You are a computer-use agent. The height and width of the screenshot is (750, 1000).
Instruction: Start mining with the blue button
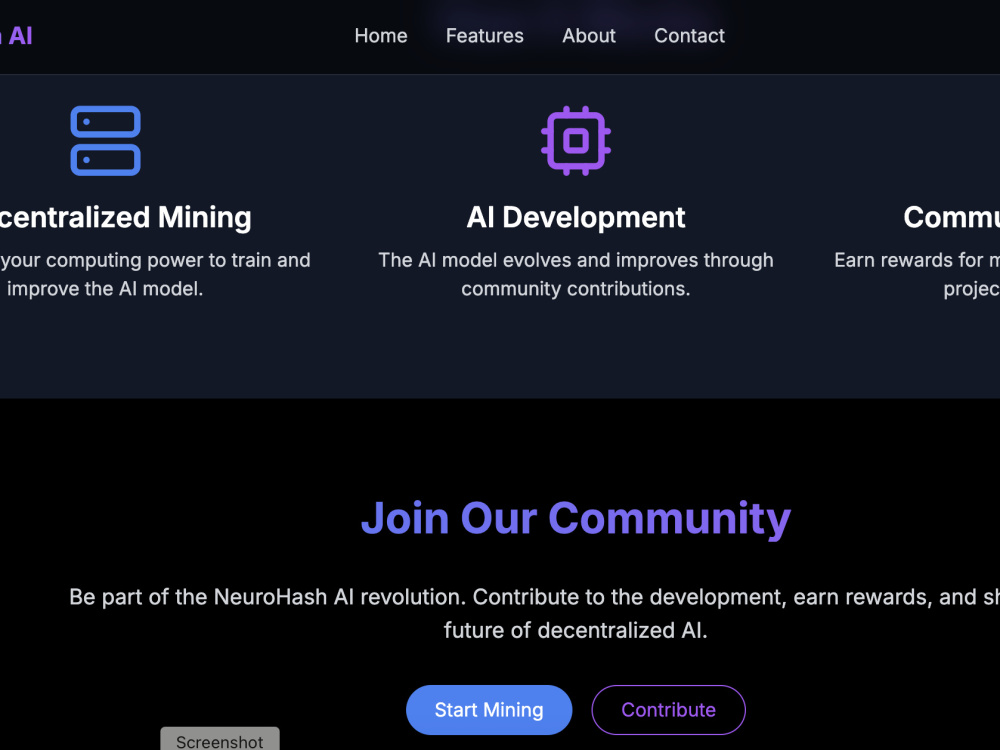(x=489, y=710)
